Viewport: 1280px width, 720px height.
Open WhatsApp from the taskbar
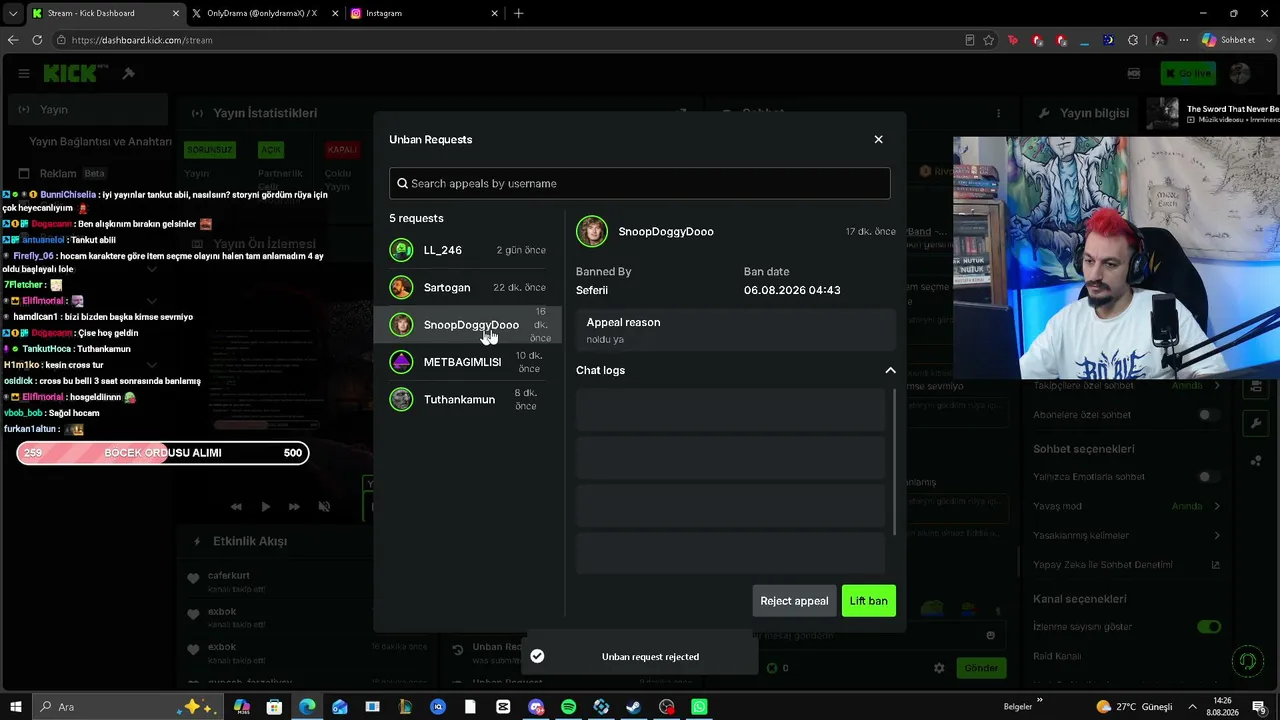[699, 707]
